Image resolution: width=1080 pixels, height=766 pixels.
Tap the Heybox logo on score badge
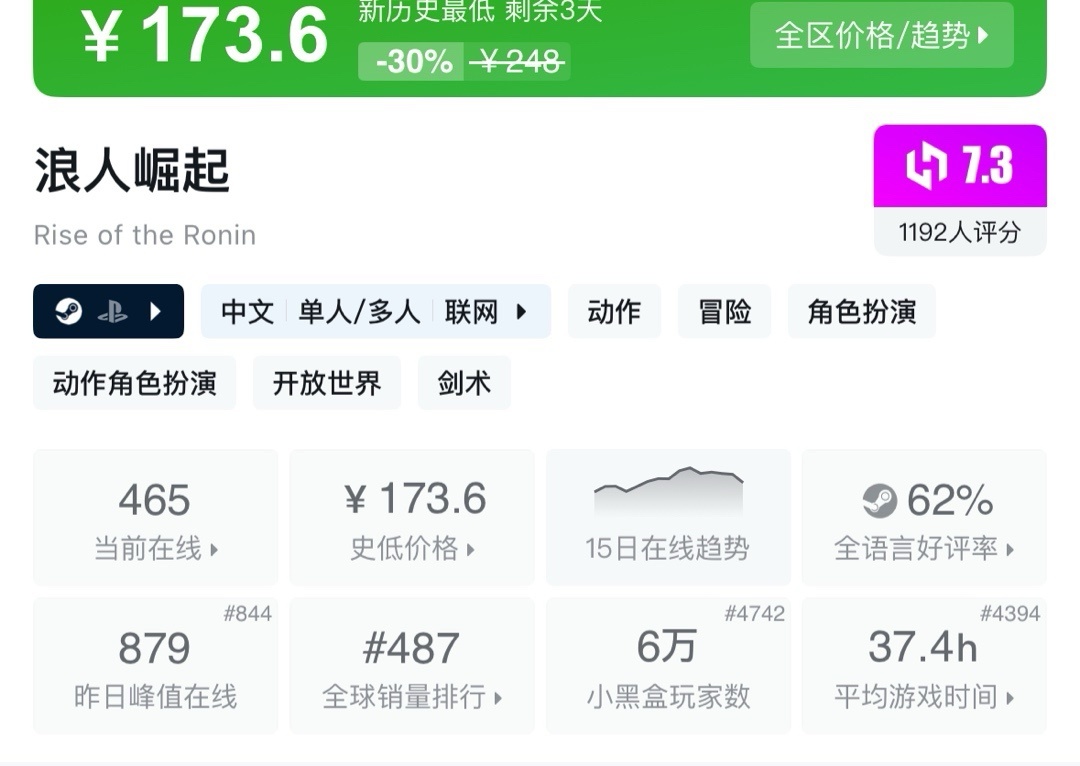(926, 166)
